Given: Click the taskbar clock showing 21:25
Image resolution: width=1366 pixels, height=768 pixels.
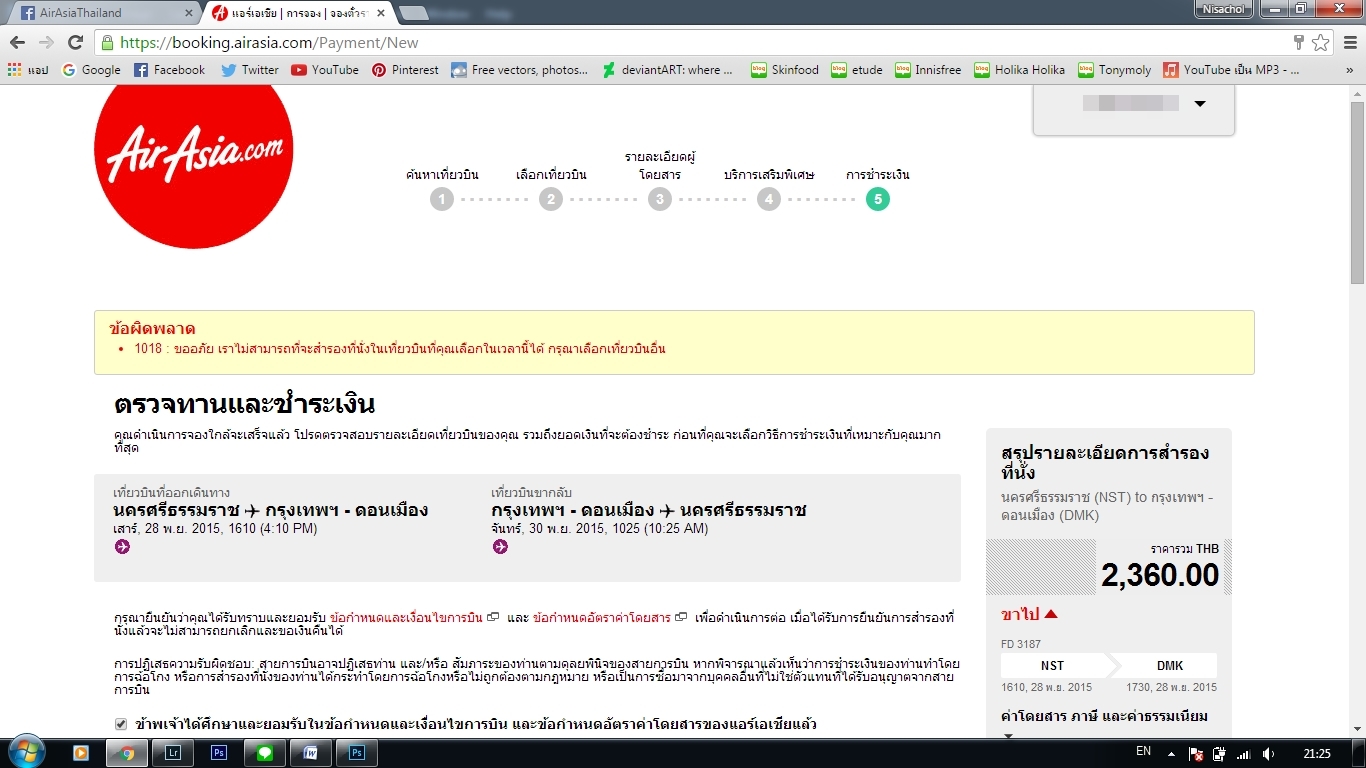Looking at the screenshot, I should [1317, 753].
